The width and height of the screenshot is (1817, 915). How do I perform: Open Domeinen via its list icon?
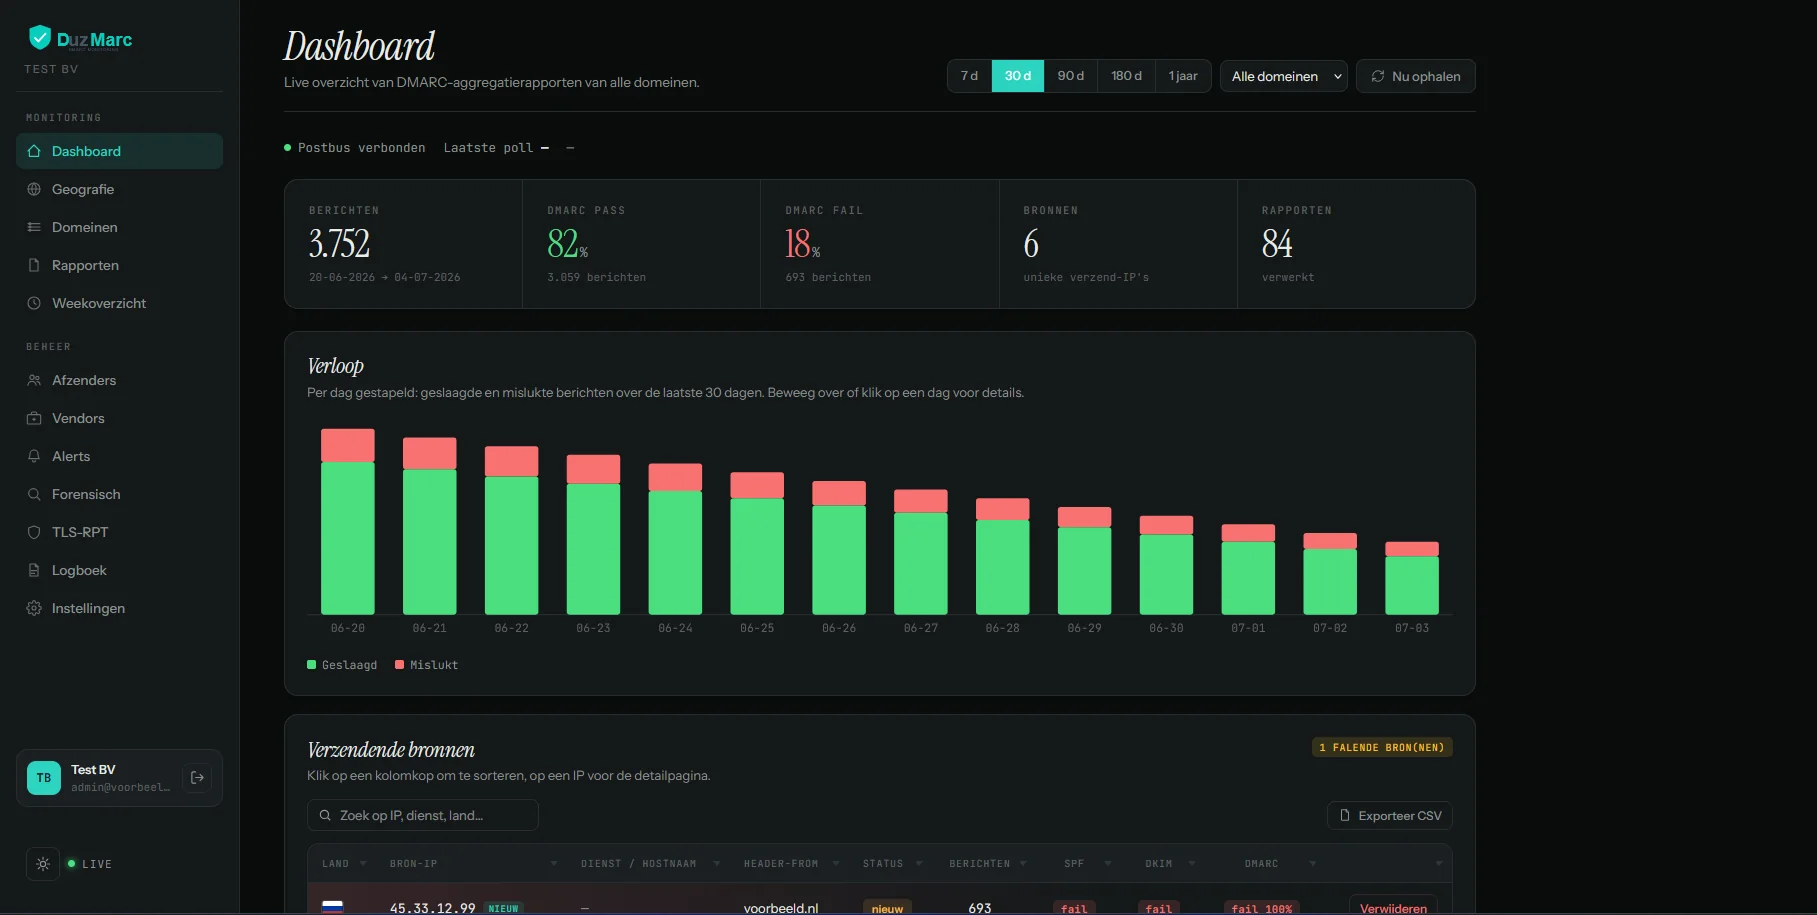point(34,227)
